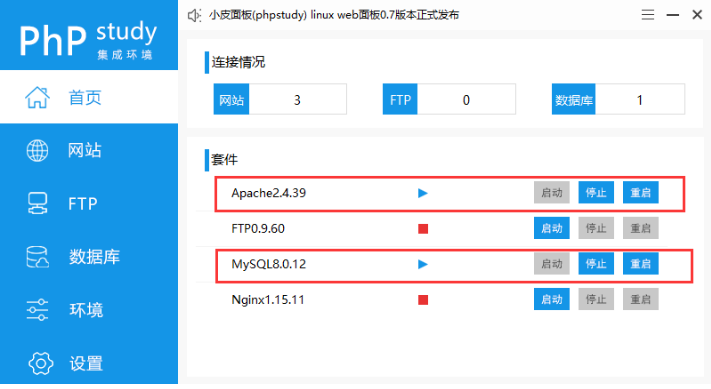Click the grayed 重启 button for FTP0.9.60
The height and width of the screenshot is (389, 711).
click(640, 228)
